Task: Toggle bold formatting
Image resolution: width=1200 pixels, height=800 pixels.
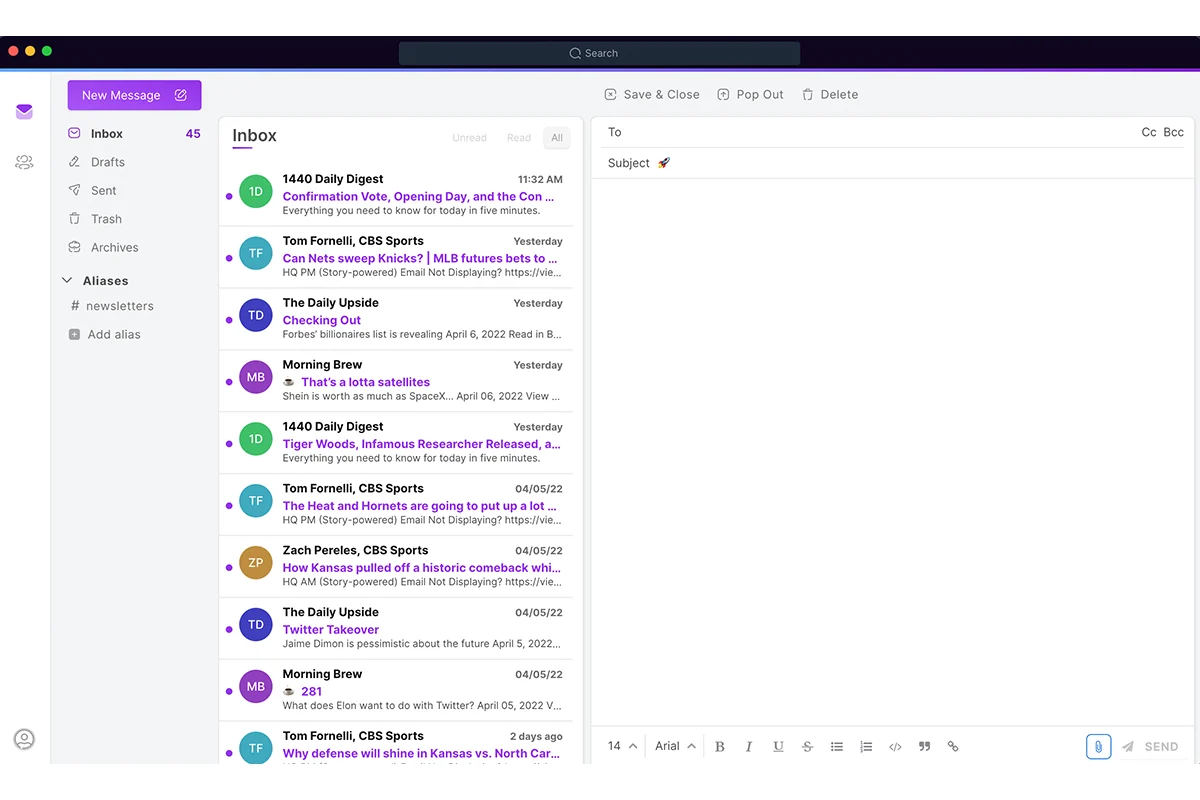Action: tap(719, 747)
